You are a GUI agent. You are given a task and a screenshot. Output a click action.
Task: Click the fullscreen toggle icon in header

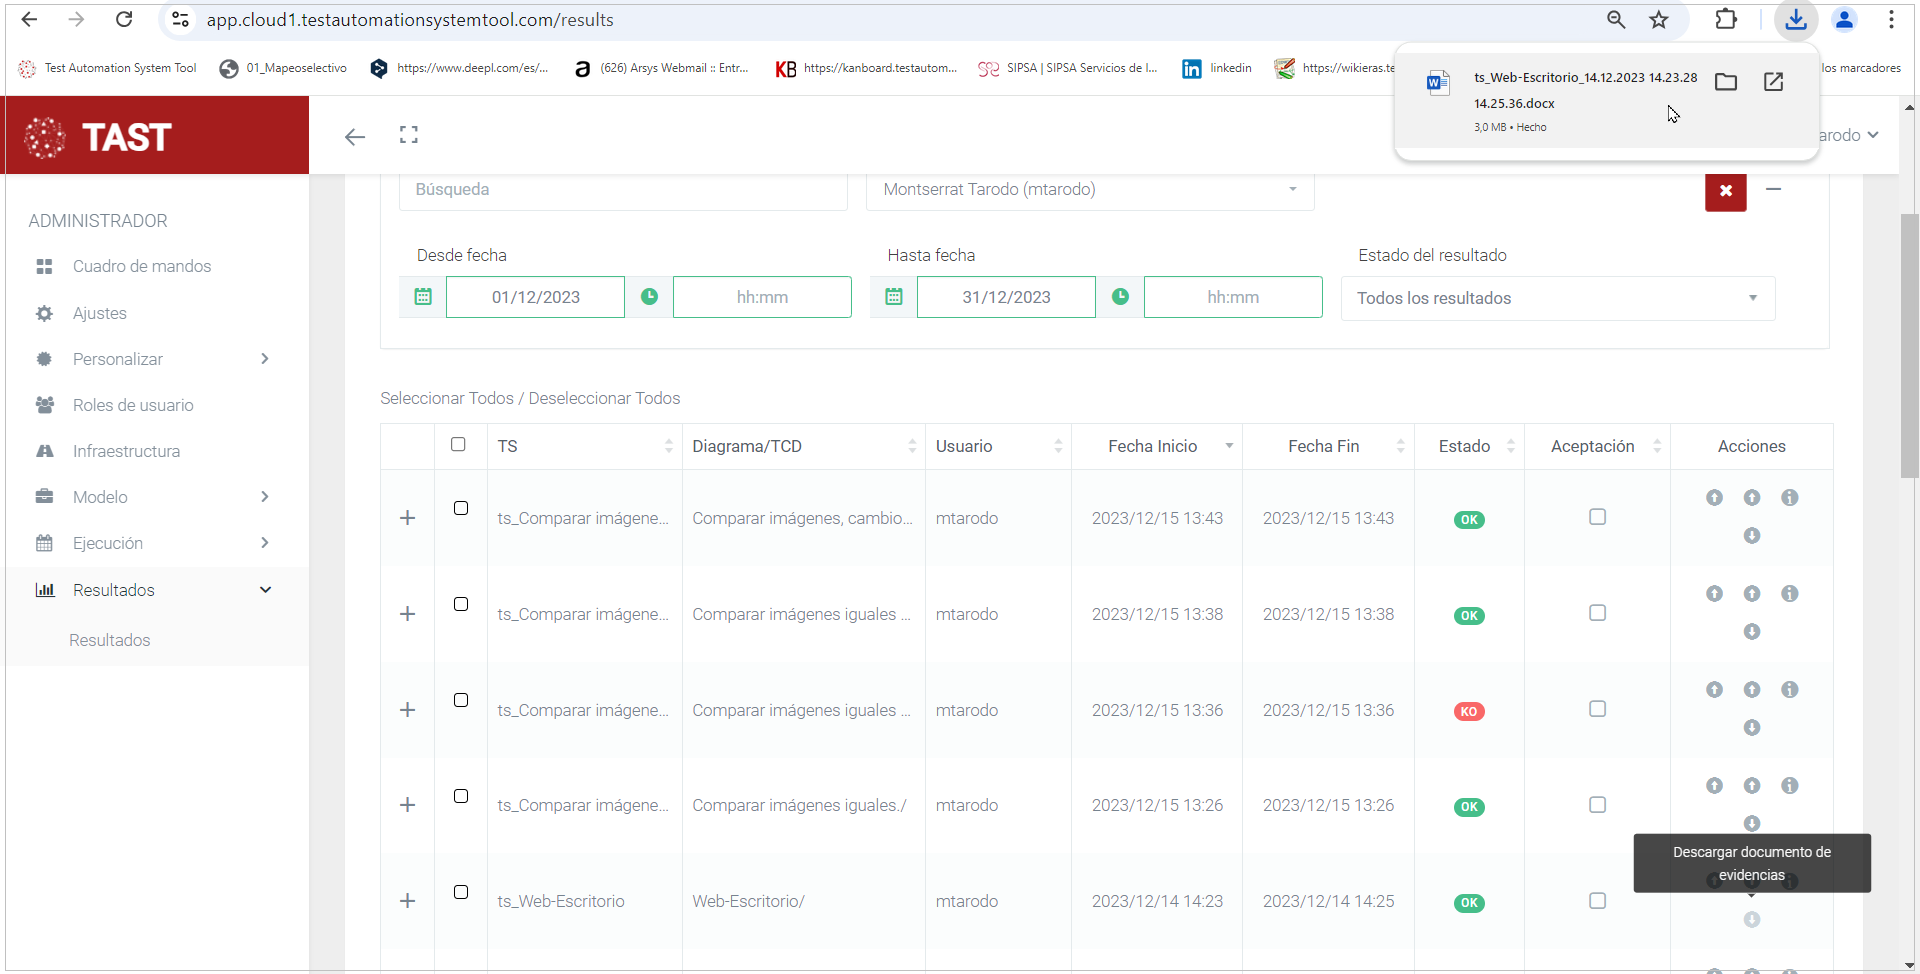tap(408, 135)
